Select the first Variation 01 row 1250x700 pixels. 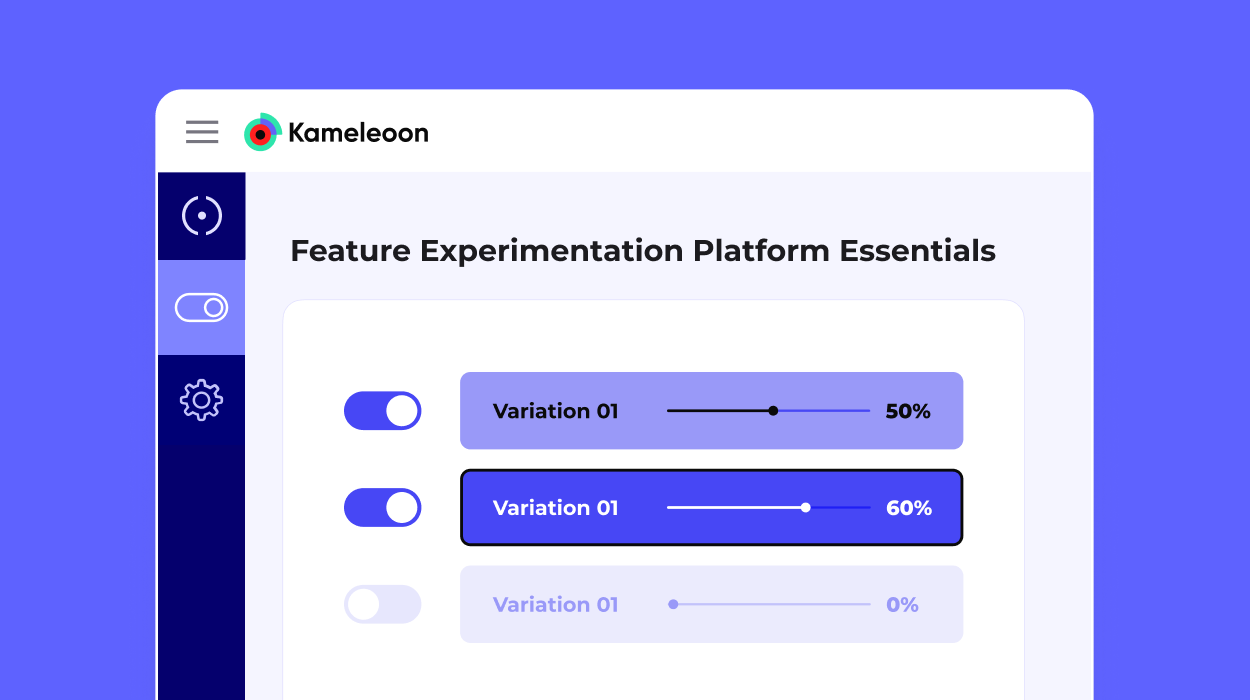point(711,410)
